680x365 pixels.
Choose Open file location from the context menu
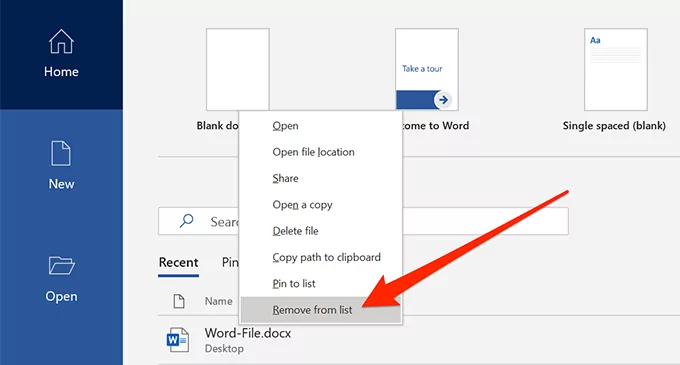[320, 152]
